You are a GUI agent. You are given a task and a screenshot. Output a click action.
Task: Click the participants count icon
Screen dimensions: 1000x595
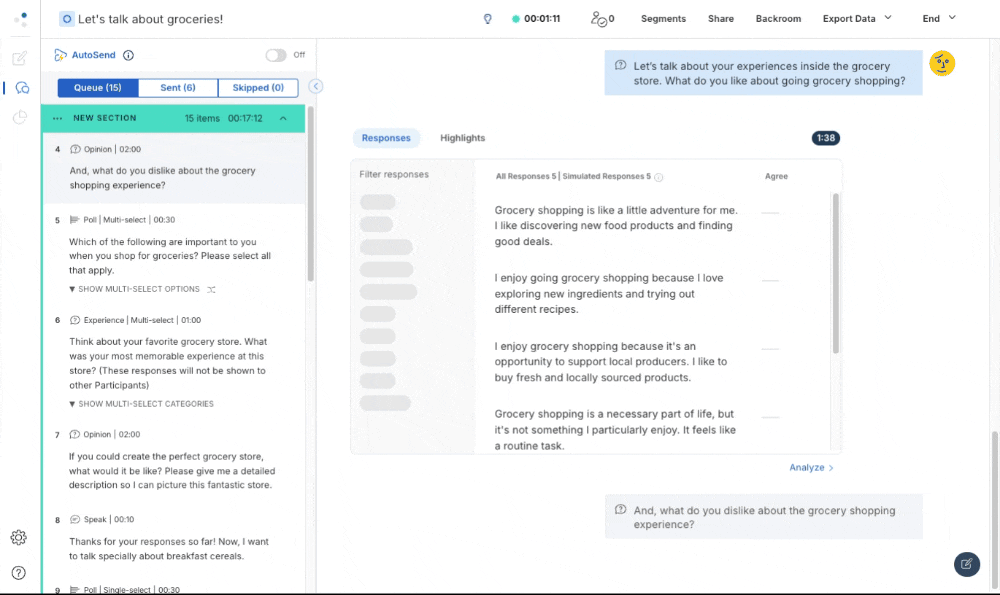(x=600, y=19)
